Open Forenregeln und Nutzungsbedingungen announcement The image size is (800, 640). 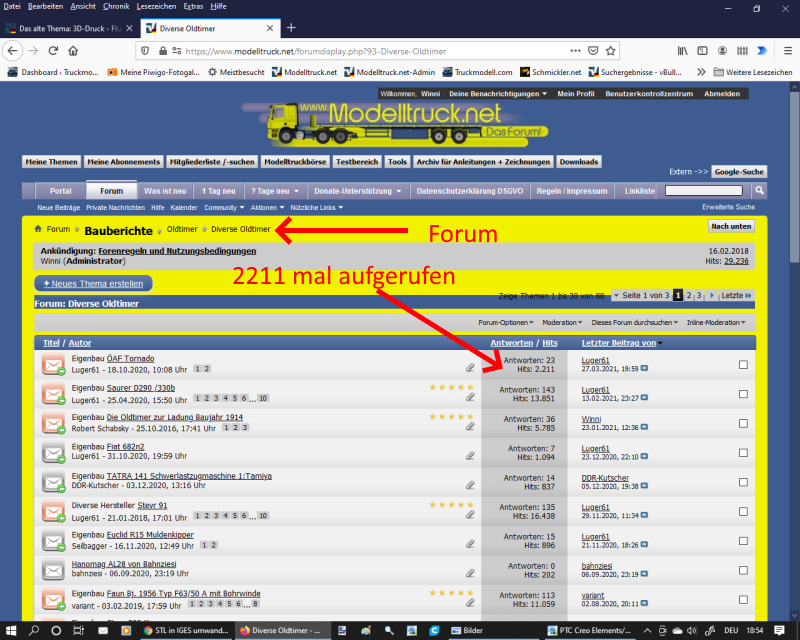177,251
